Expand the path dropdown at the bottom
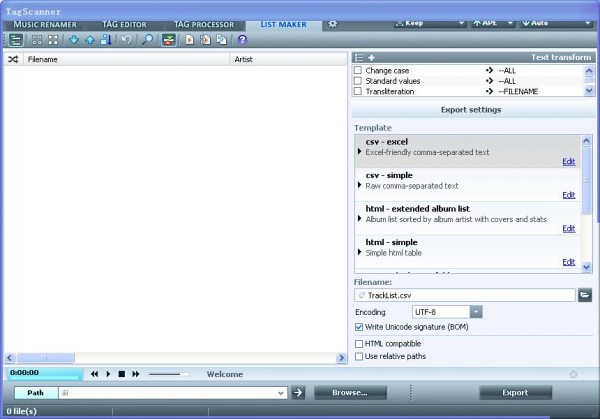This screenshot has width=600, height=419. (x=281, y=393)
